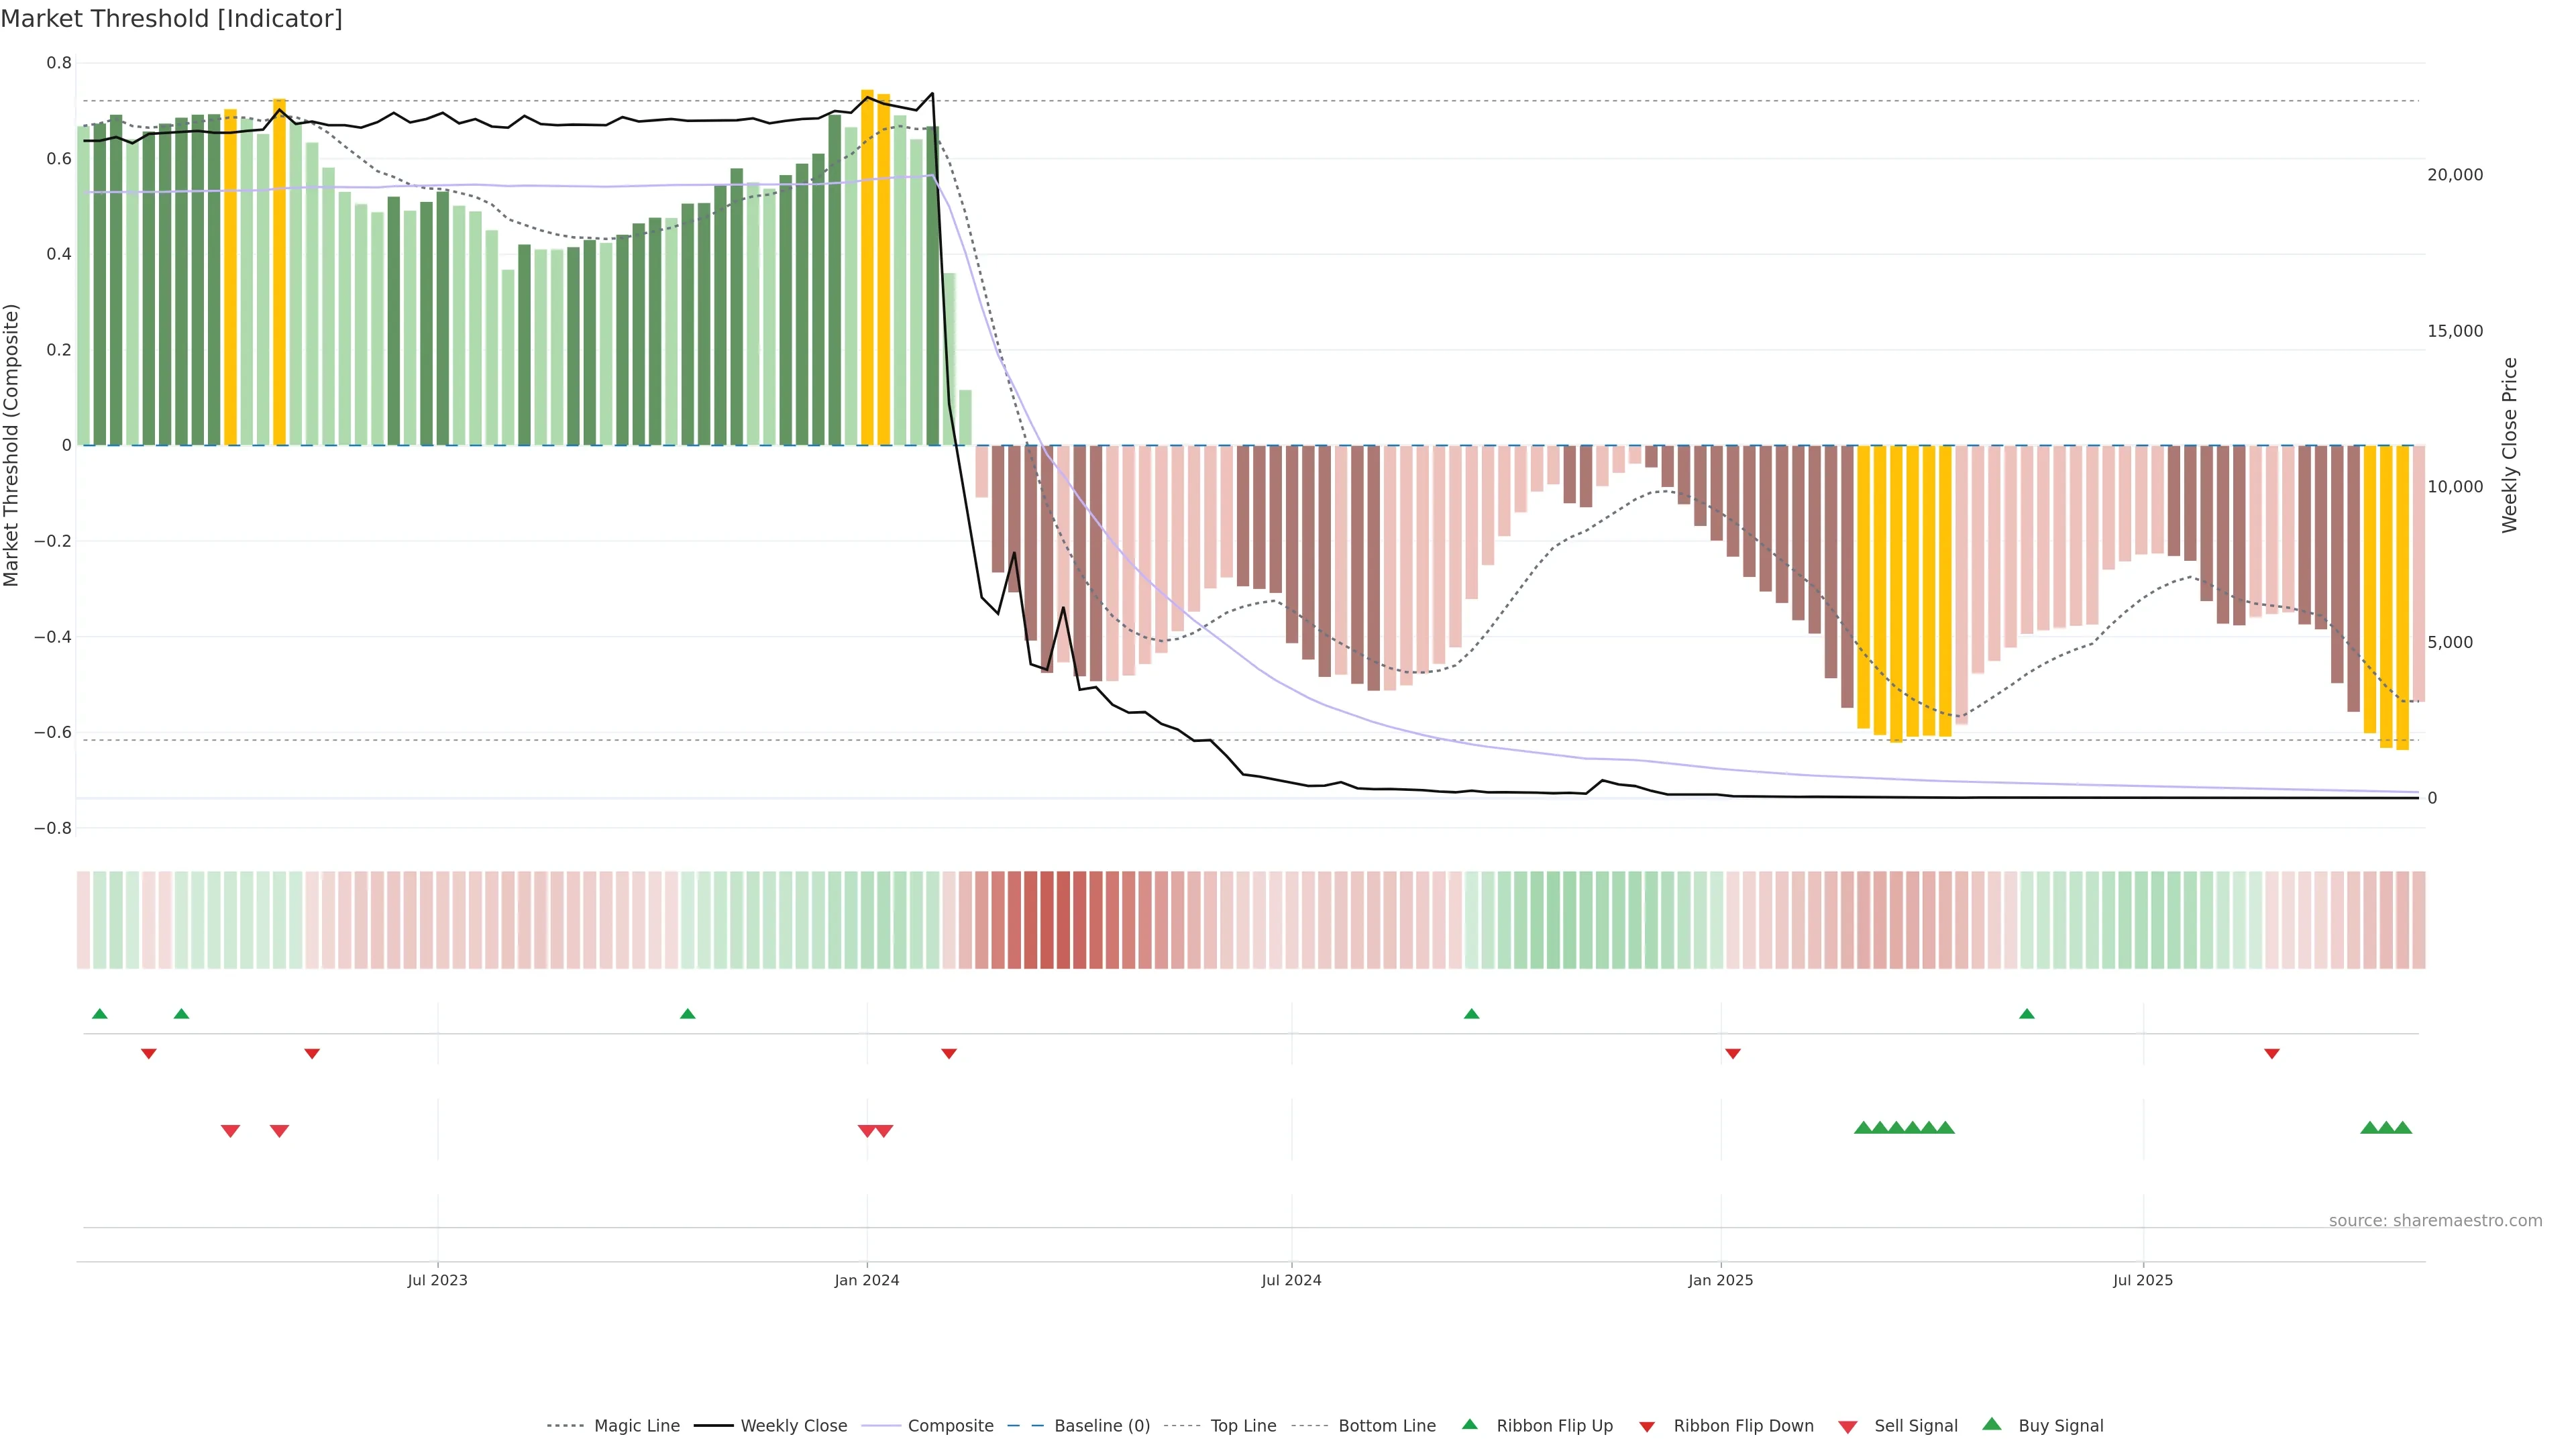This screenshot has width=2576, height=1449.
Task: Click the red Ribbon Flip Down legend icon
Action: 1647,1427
